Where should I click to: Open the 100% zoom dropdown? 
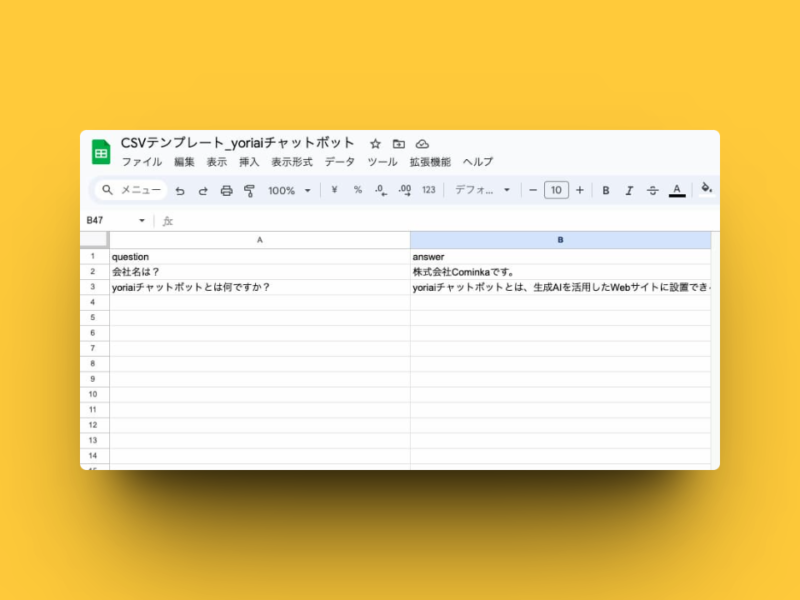tap(289, 190)
